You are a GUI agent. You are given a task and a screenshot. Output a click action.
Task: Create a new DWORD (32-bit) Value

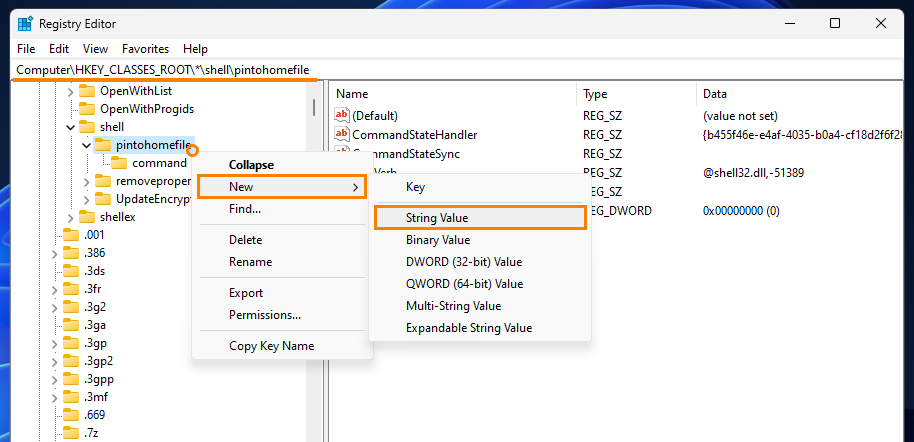click(480, 262)
